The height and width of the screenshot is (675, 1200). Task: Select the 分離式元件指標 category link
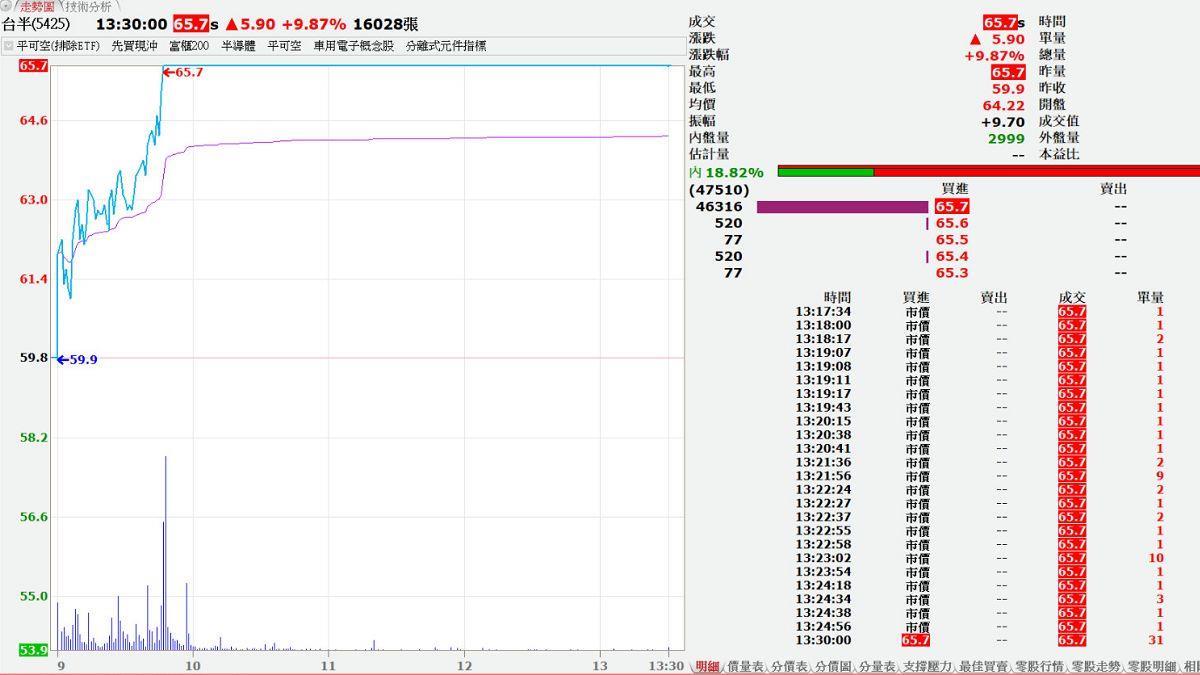tap(445, 46)
